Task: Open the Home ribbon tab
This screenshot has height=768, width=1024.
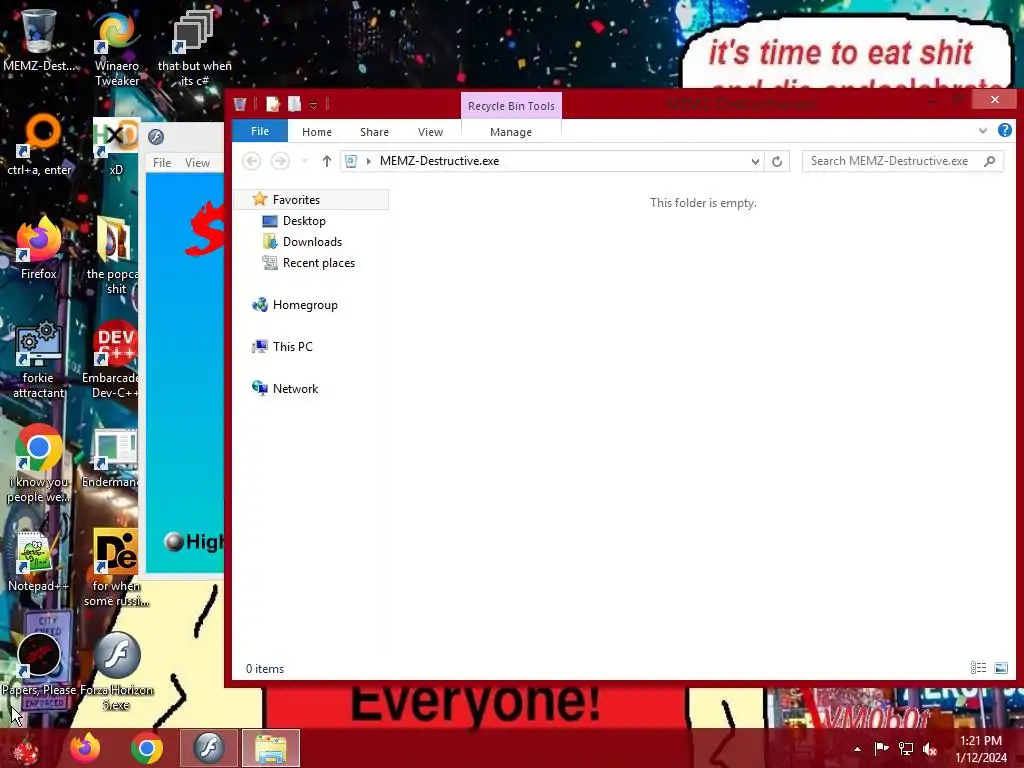Action: [317, 132]
